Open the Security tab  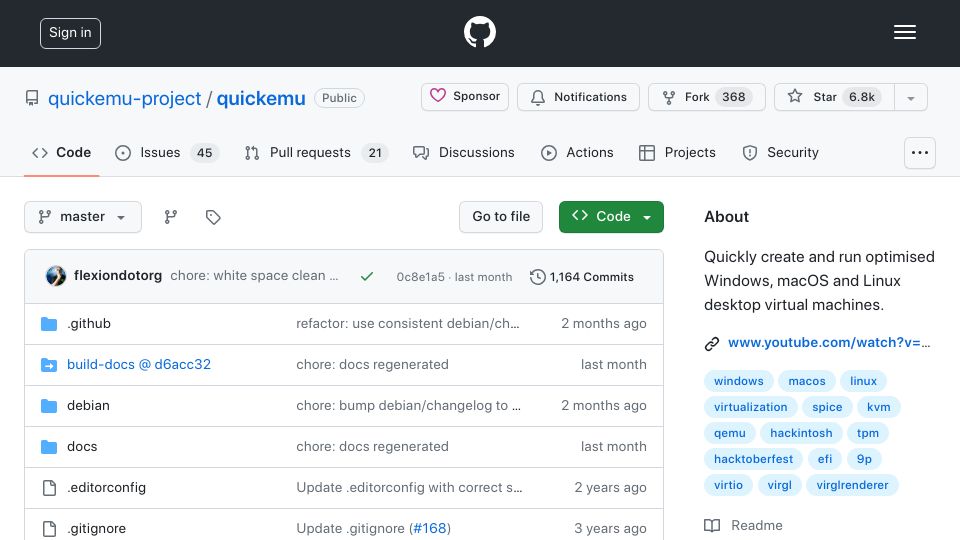point(781,152)
